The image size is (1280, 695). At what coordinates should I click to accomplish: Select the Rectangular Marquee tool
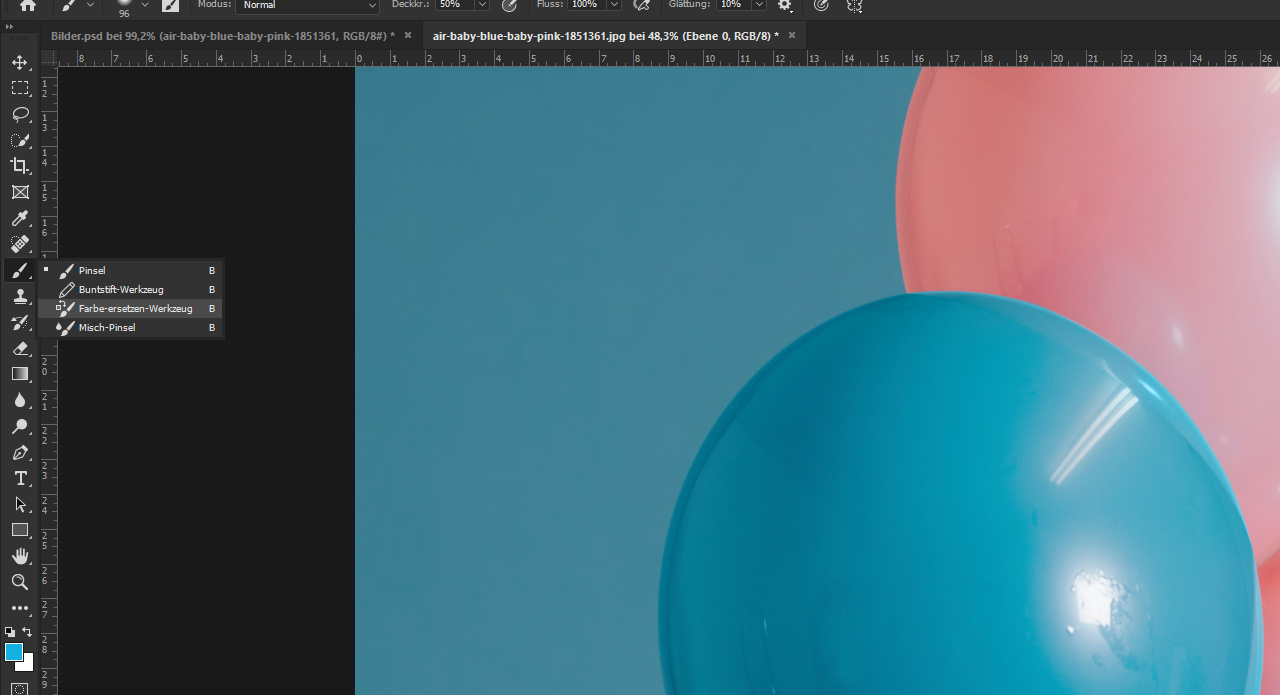[20, 88]
